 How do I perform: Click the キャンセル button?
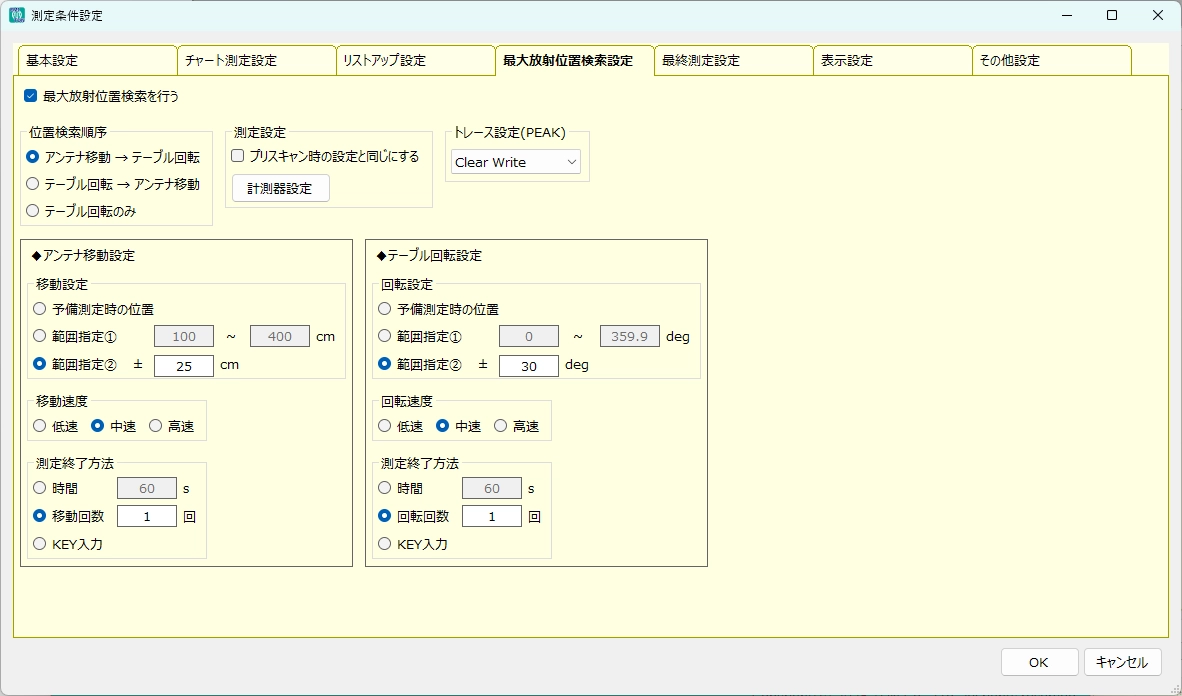(x=1122, y=662)
